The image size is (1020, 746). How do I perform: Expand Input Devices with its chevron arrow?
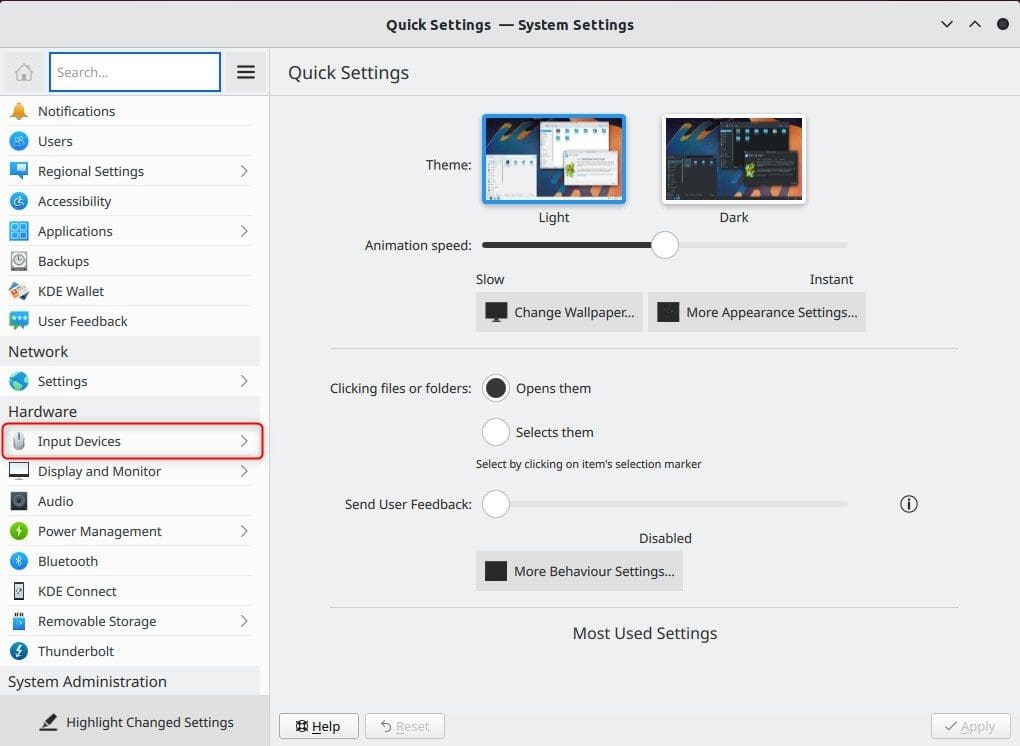(244, 441)
